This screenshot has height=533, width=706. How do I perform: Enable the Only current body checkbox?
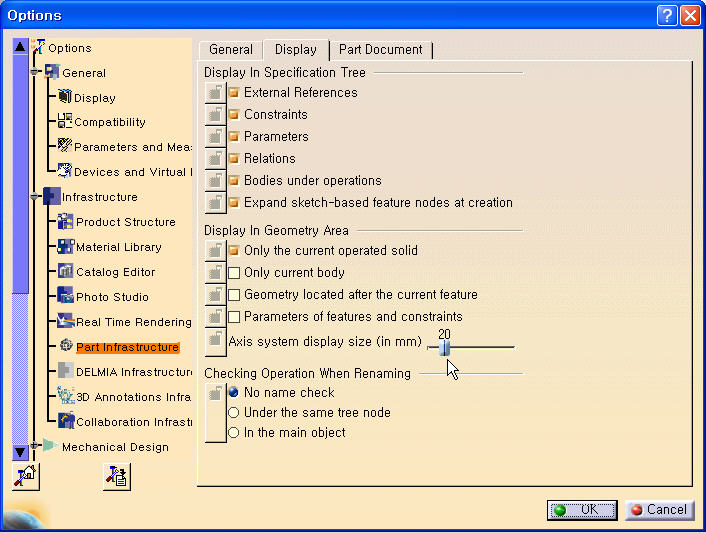click(x=235, y=273)
